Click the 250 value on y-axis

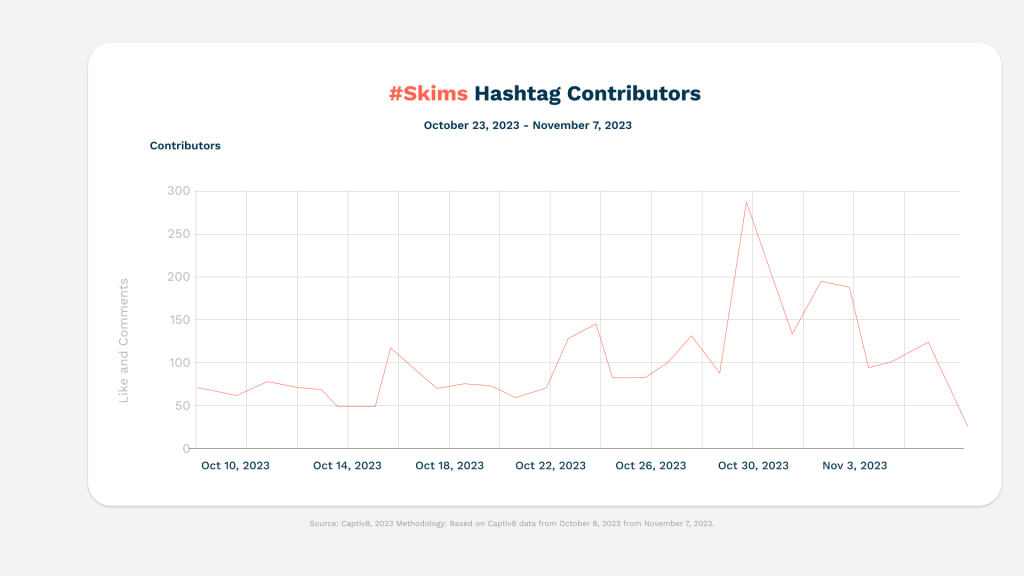pyautogui.click(x=178, y=234)
